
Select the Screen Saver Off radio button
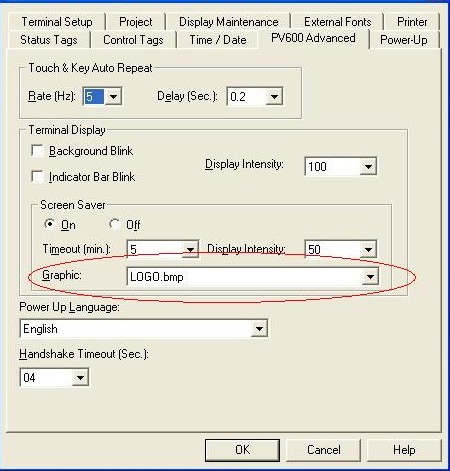click(x=115, y=224)
